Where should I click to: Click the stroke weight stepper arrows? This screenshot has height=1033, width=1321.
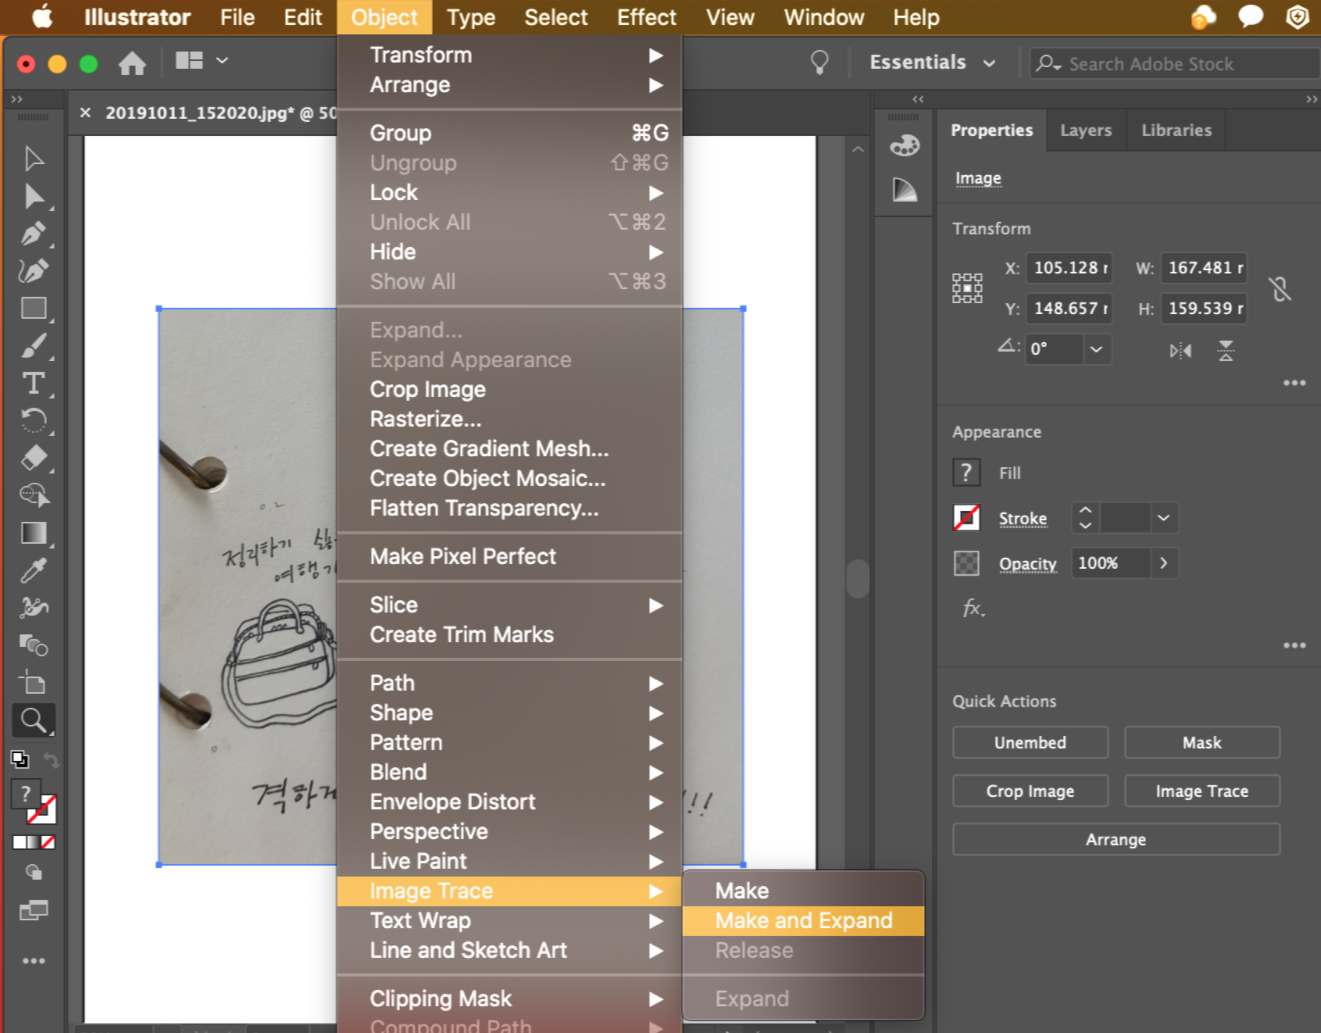[x=1085, y=518]
